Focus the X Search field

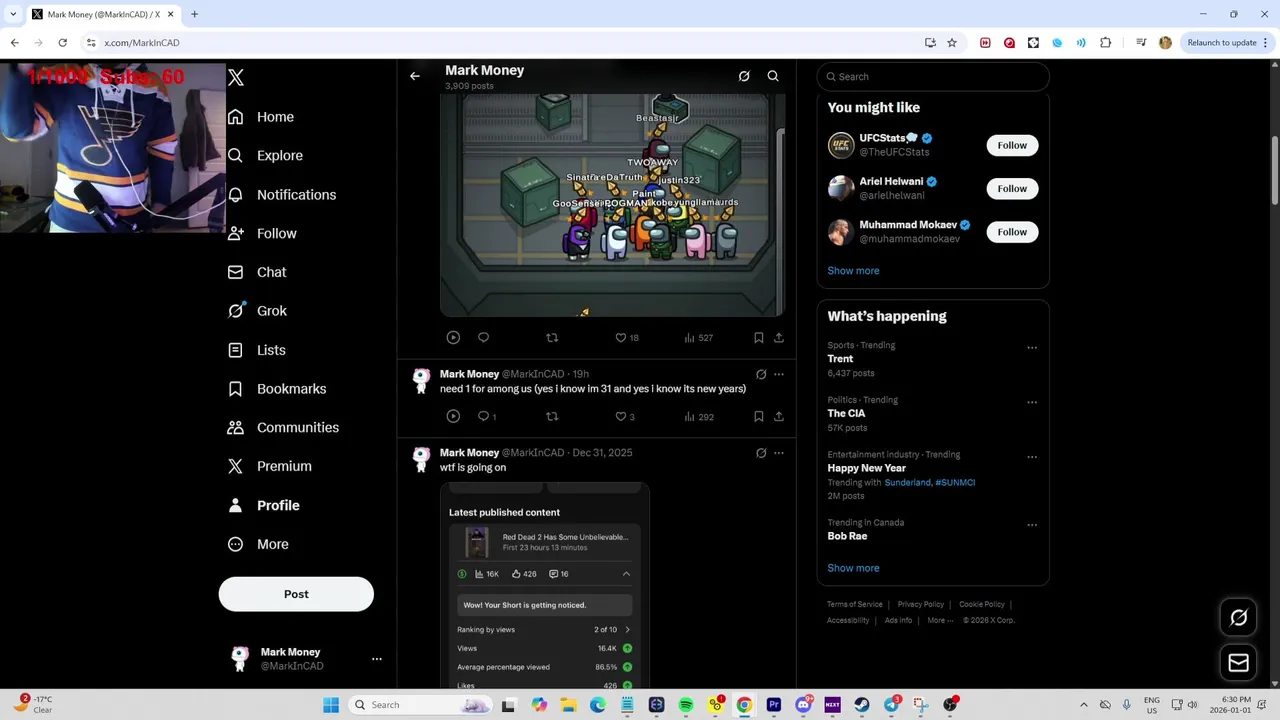click(933, 77)
